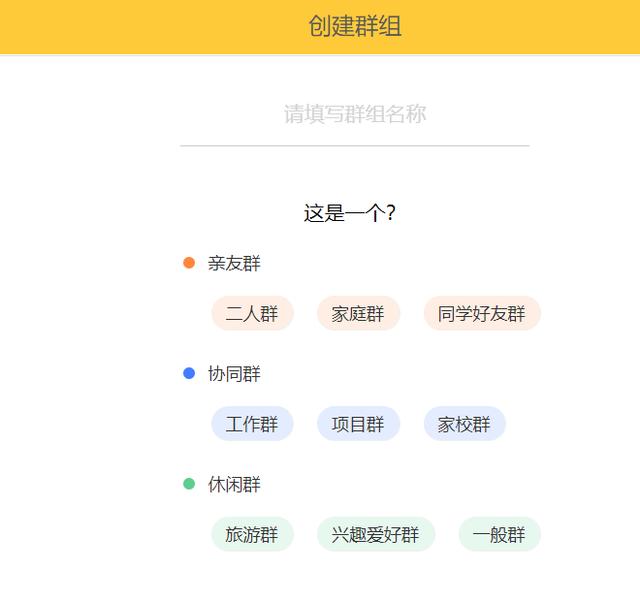Click the 亲友群 category label
640x601 pixels.
point(234,263)
